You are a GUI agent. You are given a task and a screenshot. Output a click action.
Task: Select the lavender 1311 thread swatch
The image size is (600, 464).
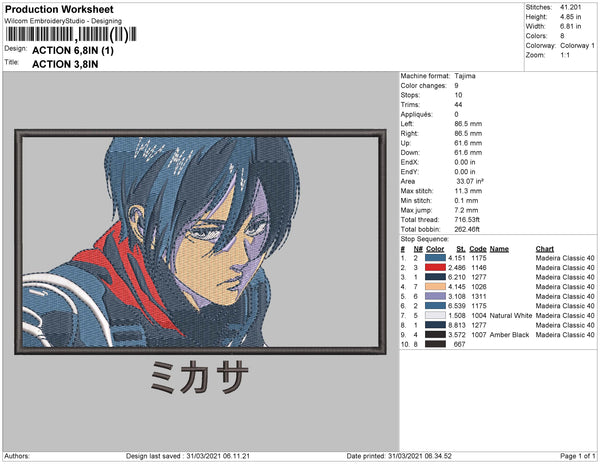(435, 296)
